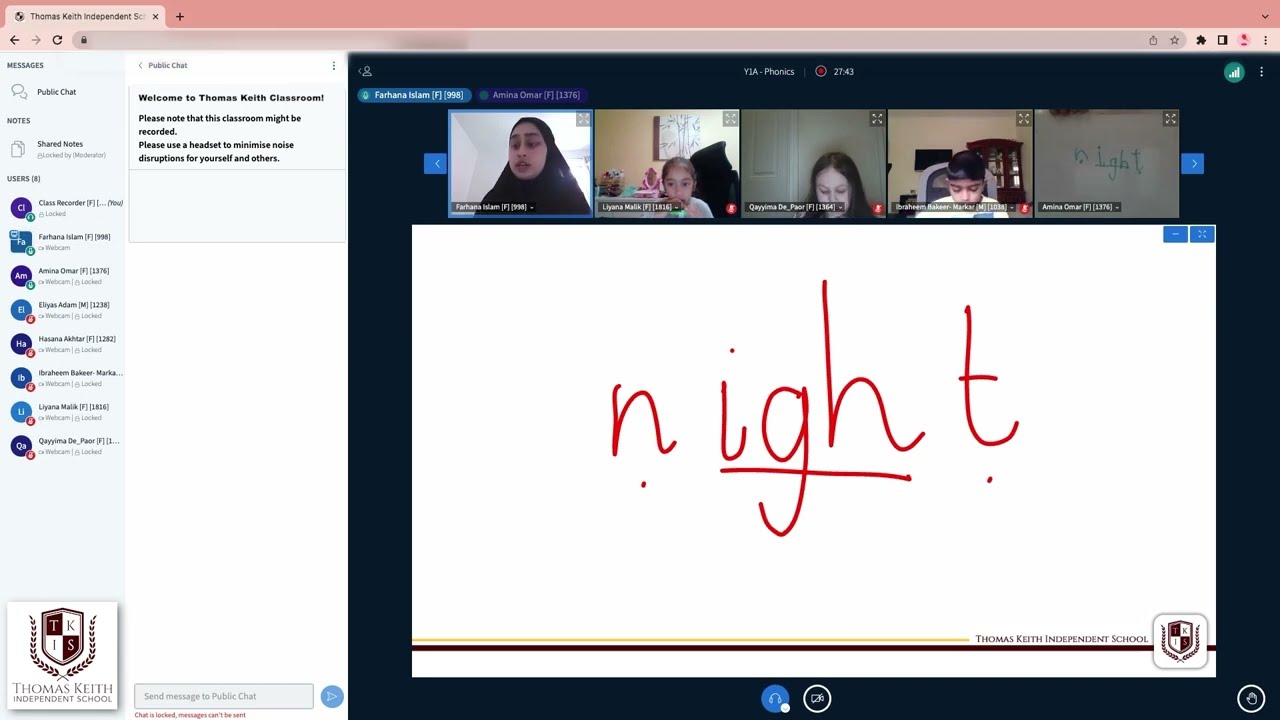Image resolution: width=1280 pixels, height=720 pixels.
Task: Open Liyana Malik's webcam thumbnail
Action: click(667, 164)
